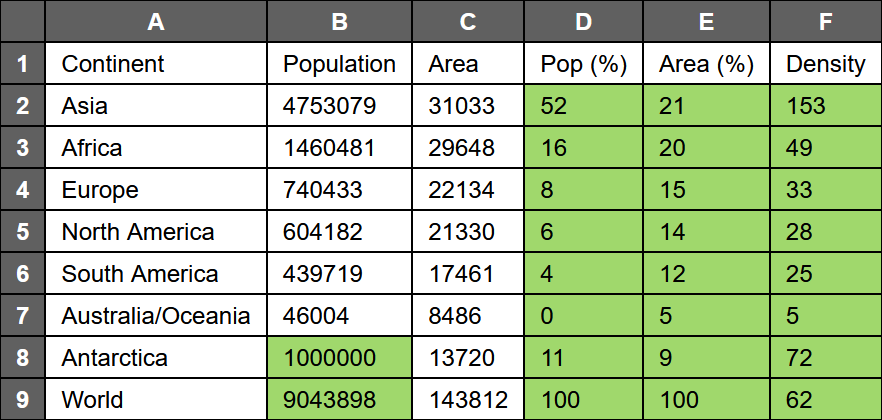Click the Asia cell
The width and height of the screenshot is (882, 420).
click(x=155, y=106)
